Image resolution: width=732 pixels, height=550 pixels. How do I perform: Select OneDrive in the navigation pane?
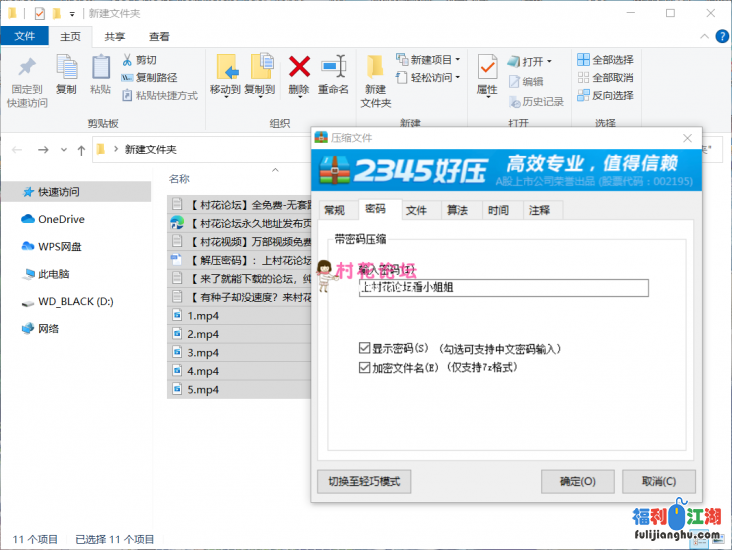pyautogui.click(x=61, y=219)
